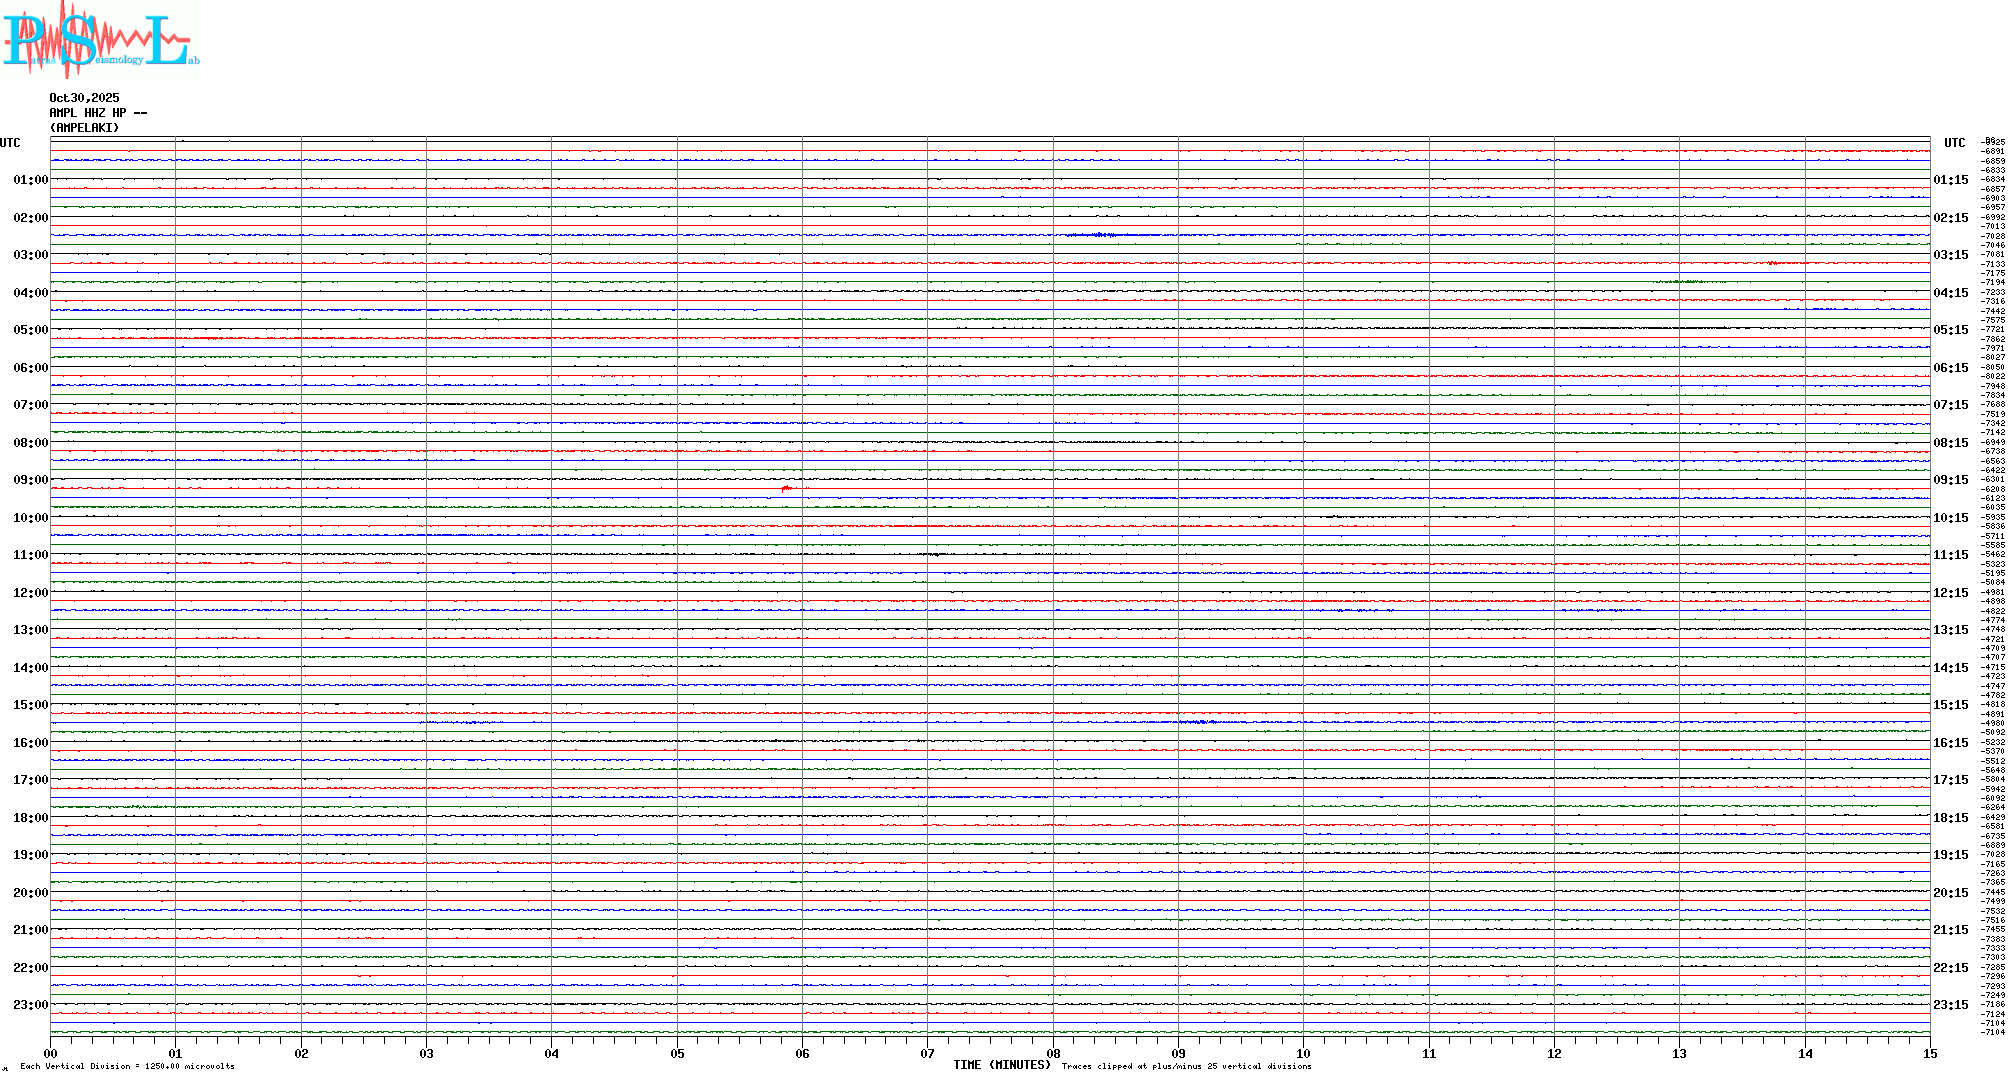Screen dimensions: 2010x1080
Task: Click the (AMPELAKI) station name
Action: (x=84, y=128)
